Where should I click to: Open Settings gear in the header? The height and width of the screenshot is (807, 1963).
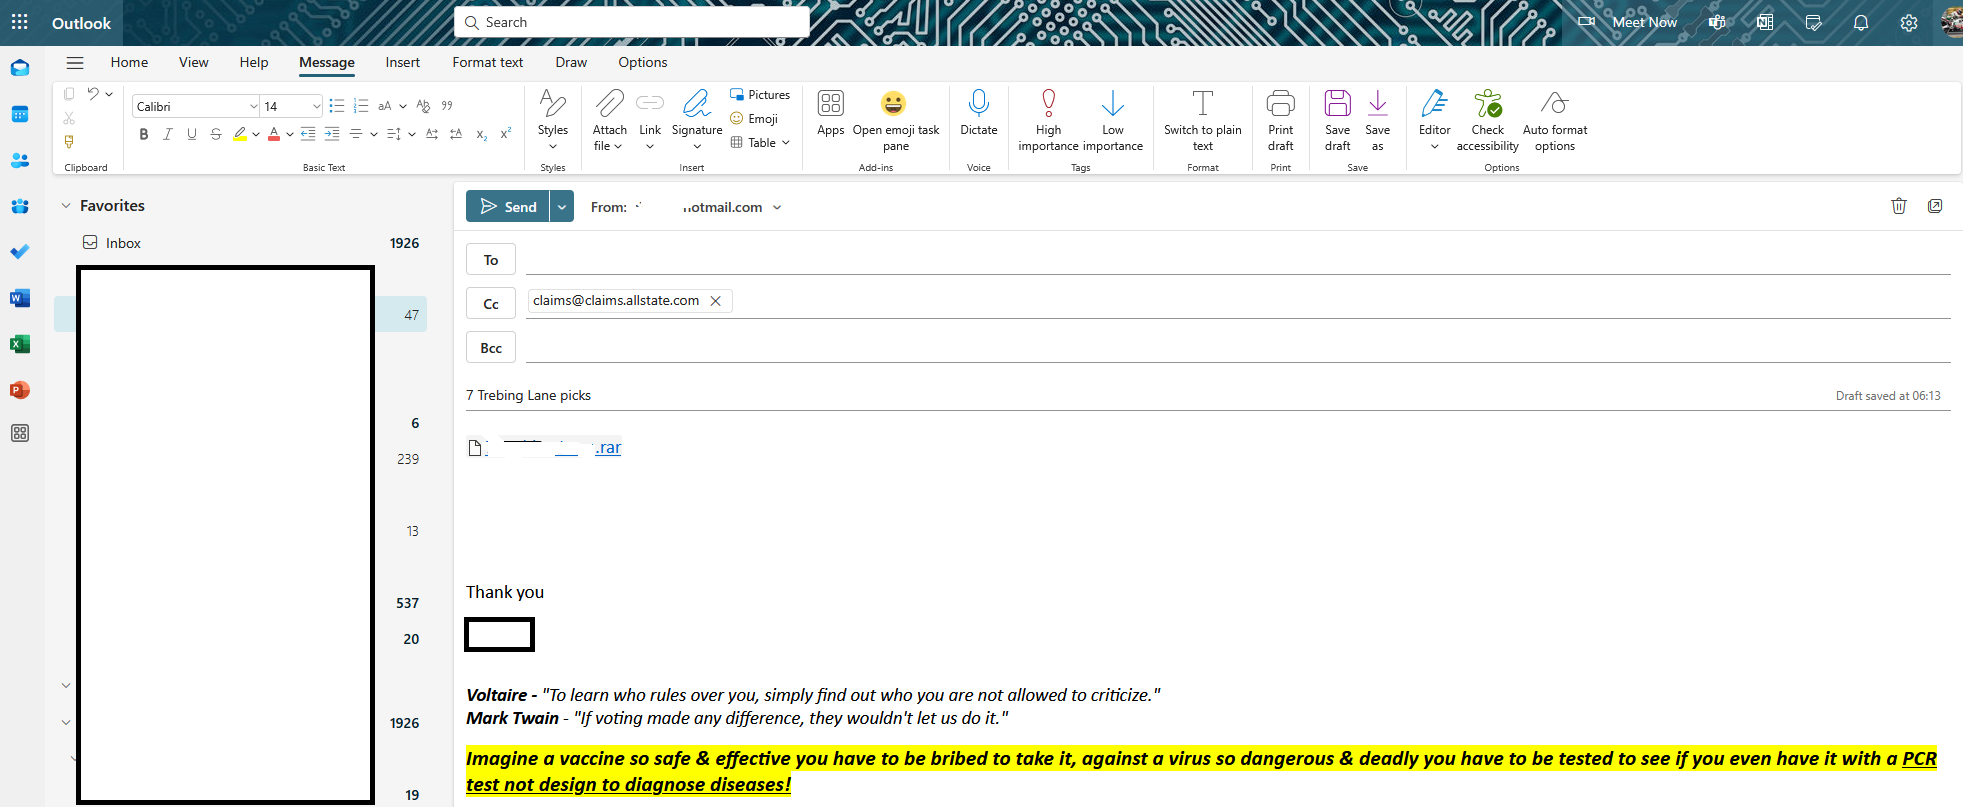click(1909, 22)
